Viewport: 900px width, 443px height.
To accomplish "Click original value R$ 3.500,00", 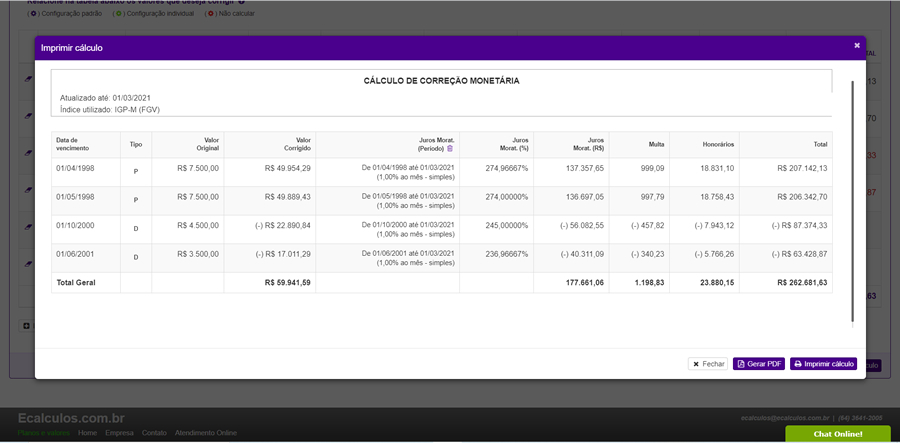I will 198,254.
